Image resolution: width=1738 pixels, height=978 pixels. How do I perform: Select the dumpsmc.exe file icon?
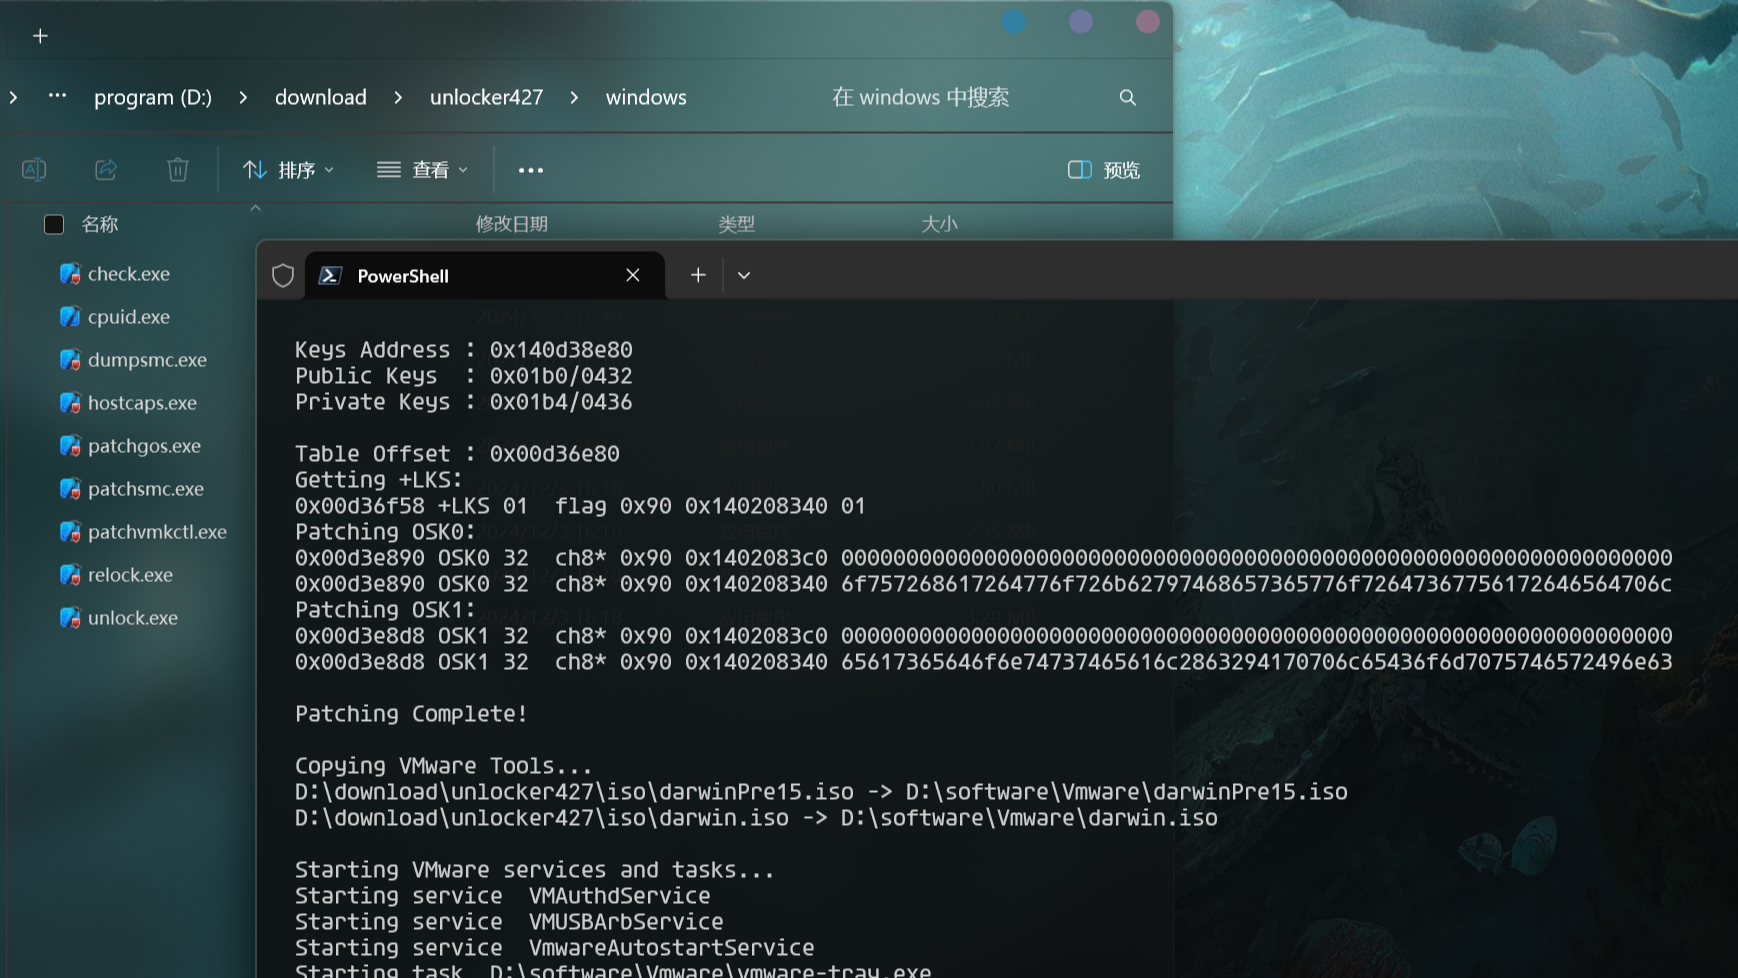(70, 360)
